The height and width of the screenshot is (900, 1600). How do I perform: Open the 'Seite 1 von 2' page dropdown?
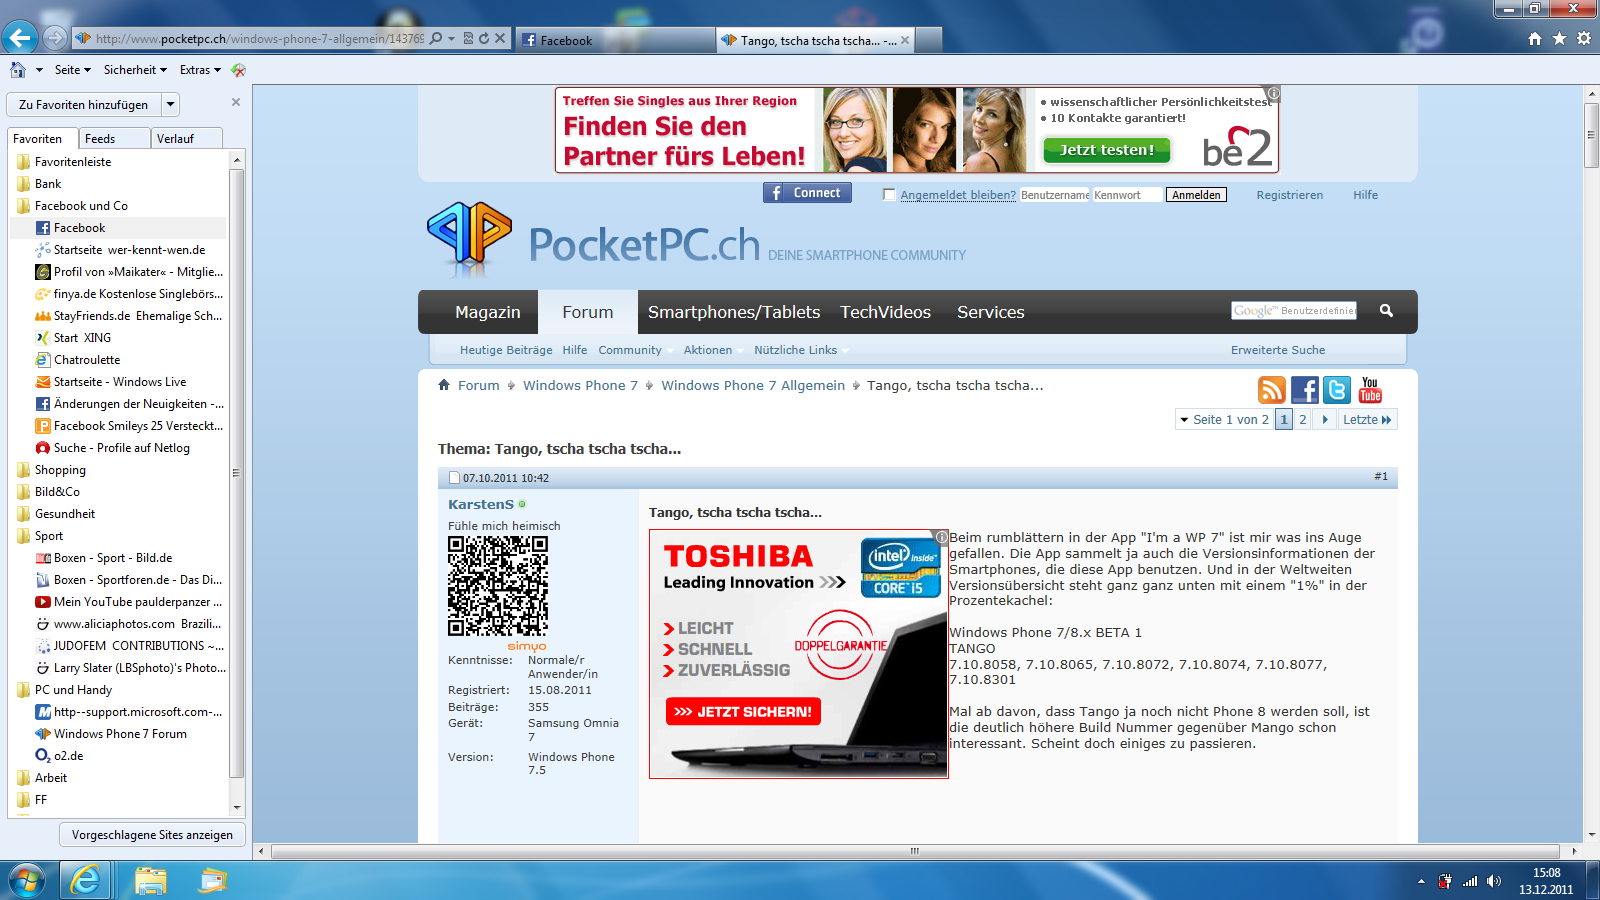point(1224,420)
